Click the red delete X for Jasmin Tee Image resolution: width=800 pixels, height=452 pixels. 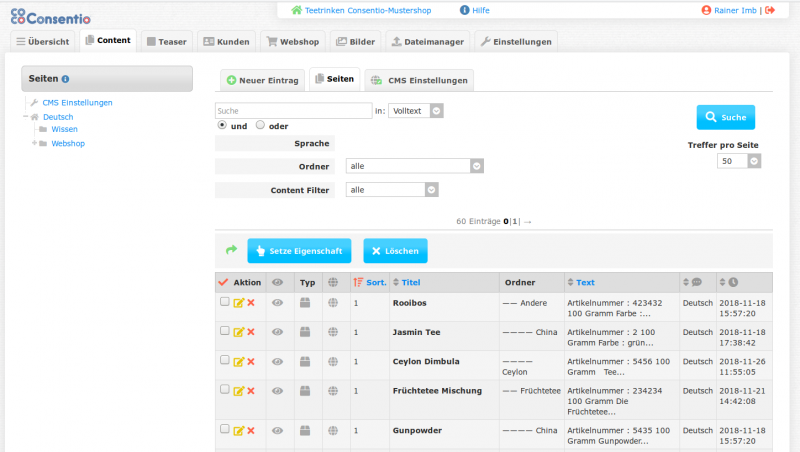[251, 332]
